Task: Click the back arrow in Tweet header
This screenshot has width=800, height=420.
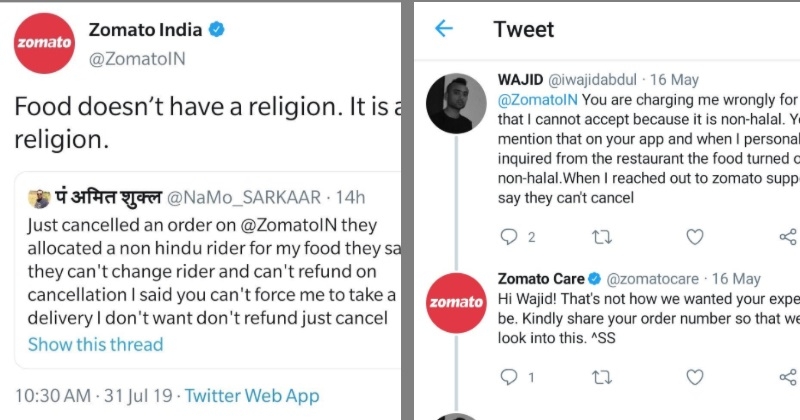Action: 444,29
